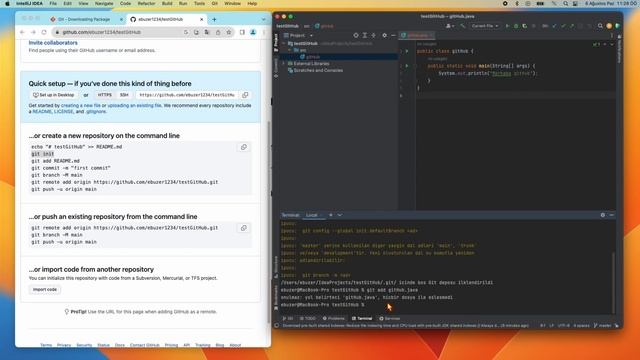
Task: Bookmark the page with the star icon
Action: point(229,32)
